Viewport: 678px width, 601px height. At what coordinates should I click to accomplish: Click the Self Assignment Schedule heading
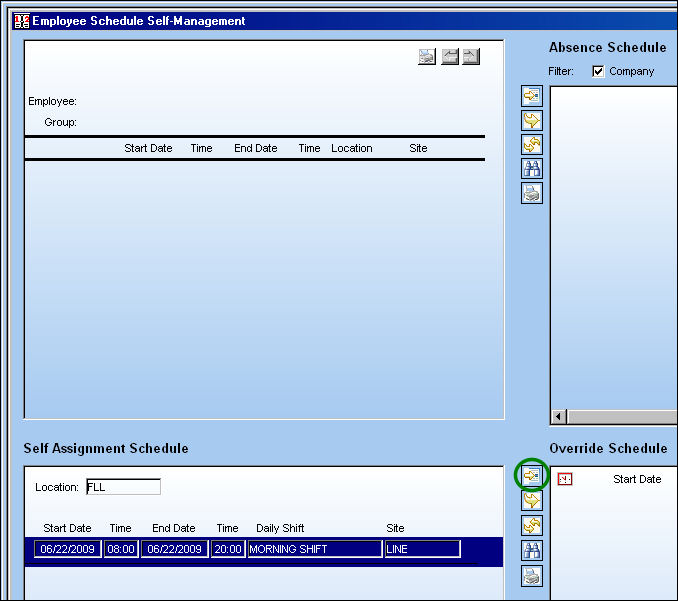tap(106, 448)
